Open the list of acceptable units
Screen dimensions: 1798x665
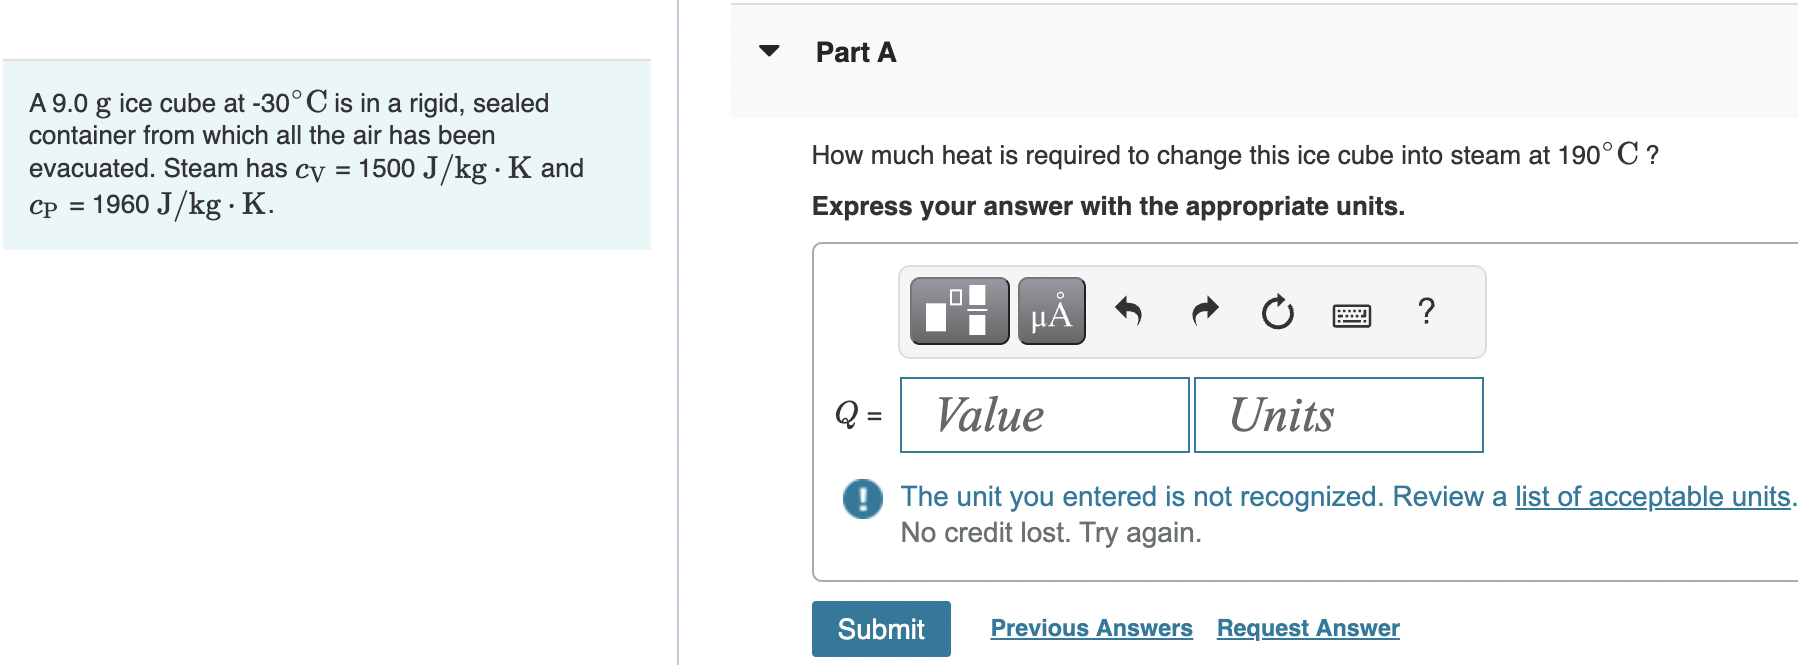pos(1652,496)
